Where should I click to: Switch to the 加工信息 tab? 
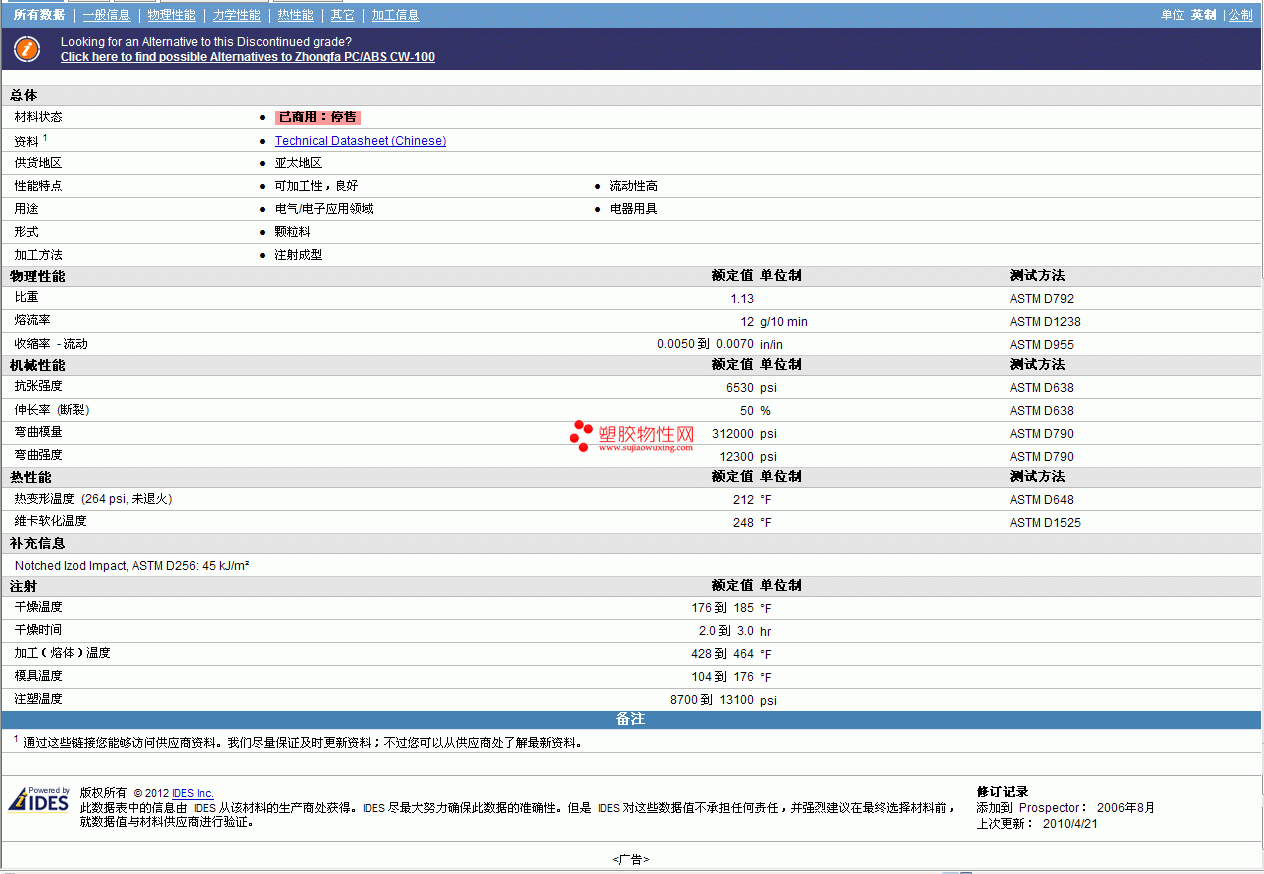pos(395,15)
